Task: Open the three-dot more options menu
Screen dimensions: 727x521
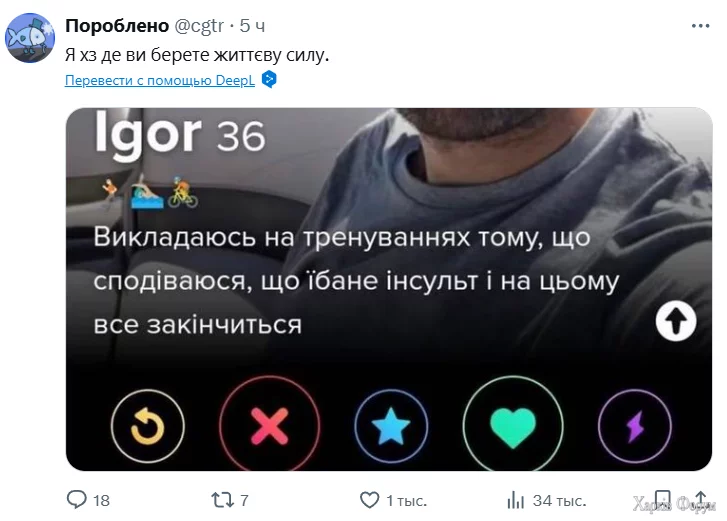Action: click(x=700, y=26)
